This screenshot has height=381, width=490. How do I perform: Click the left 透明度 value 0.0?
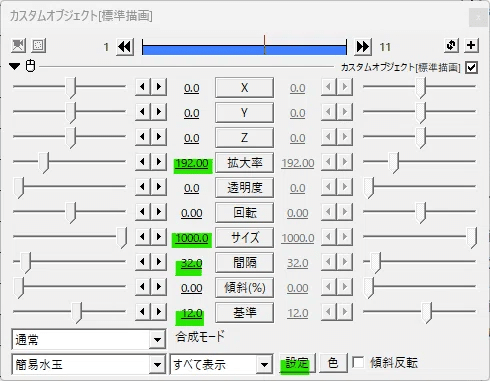pos(192,188)
